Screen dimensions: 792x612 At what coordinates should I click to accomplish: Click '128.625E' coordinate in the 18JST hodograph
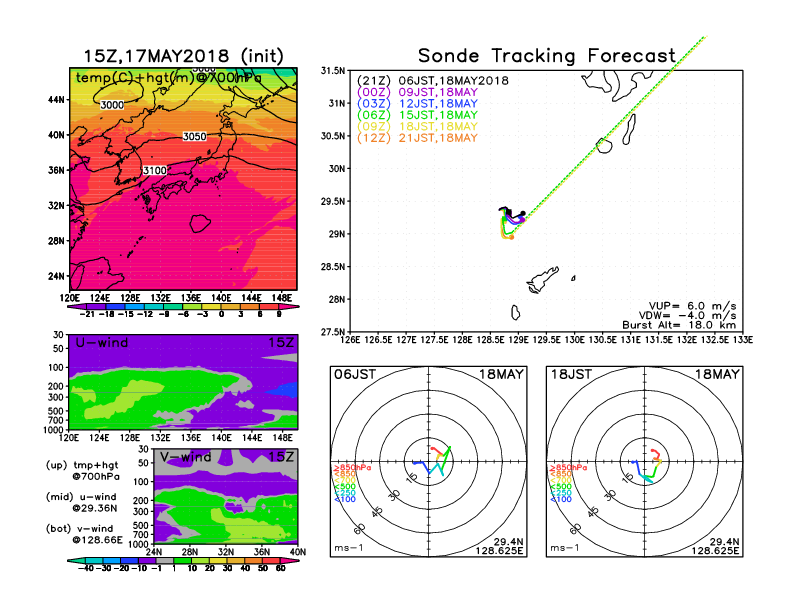pos(715,550)
